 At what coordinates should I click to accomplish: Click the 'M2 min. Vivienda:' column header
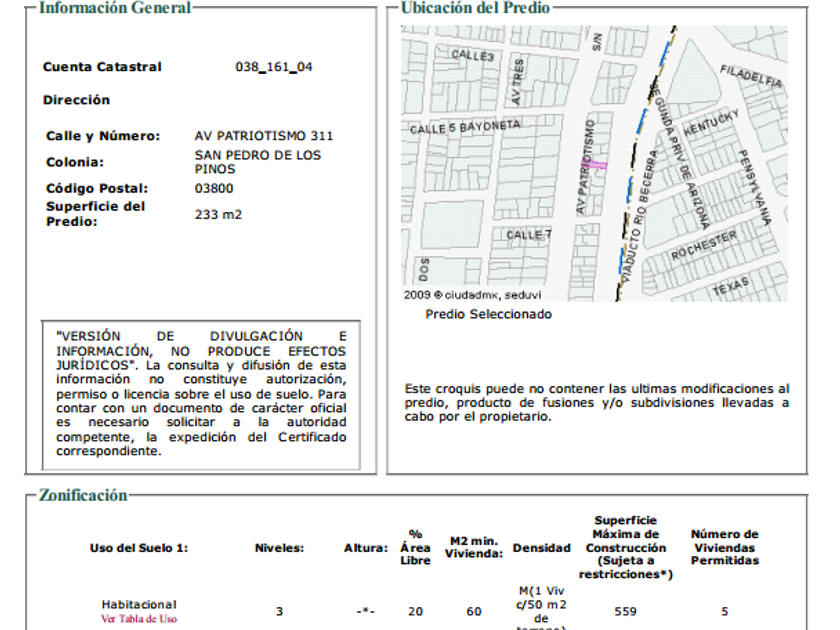[x=474, y=548]
